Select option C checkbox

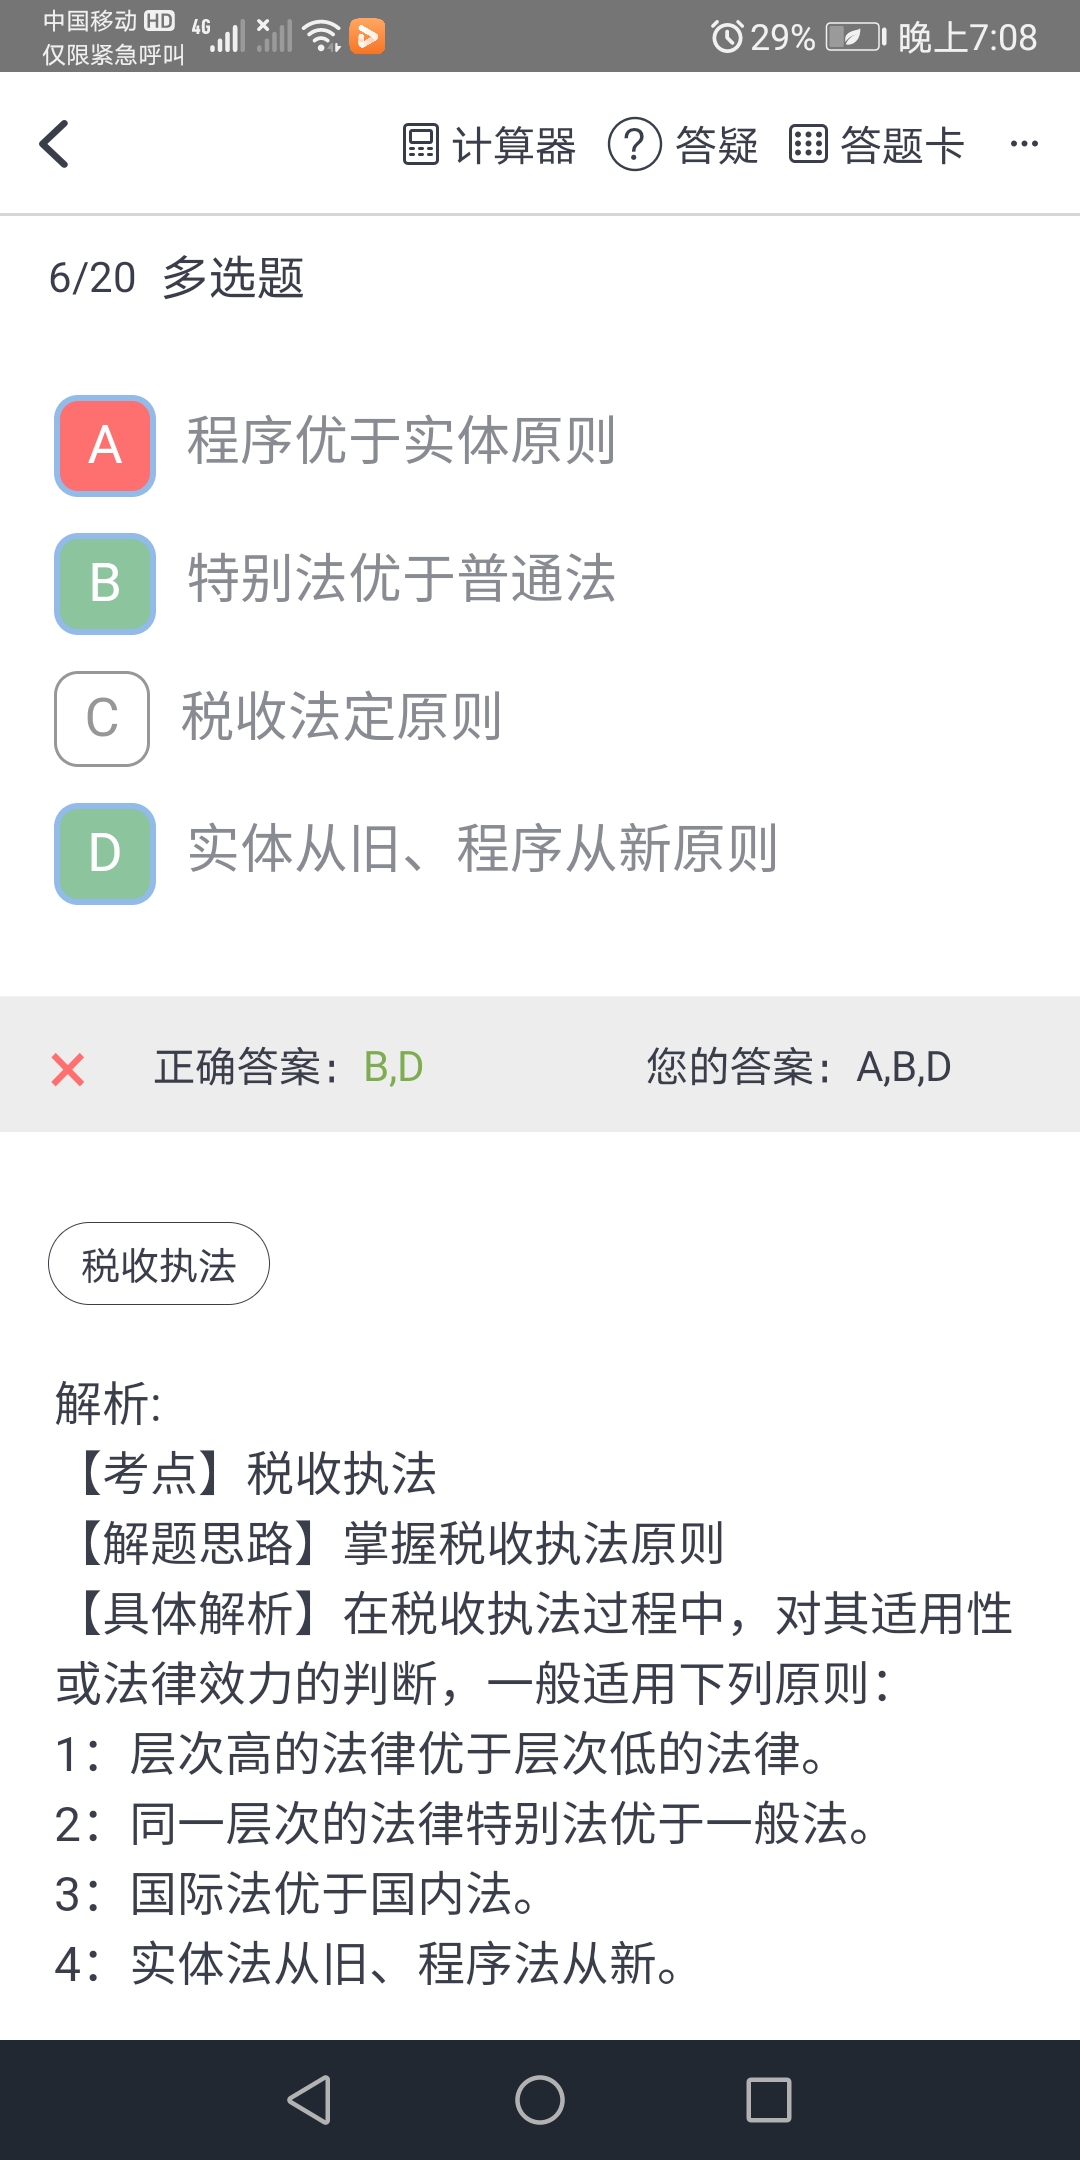(x=102, y=719)
